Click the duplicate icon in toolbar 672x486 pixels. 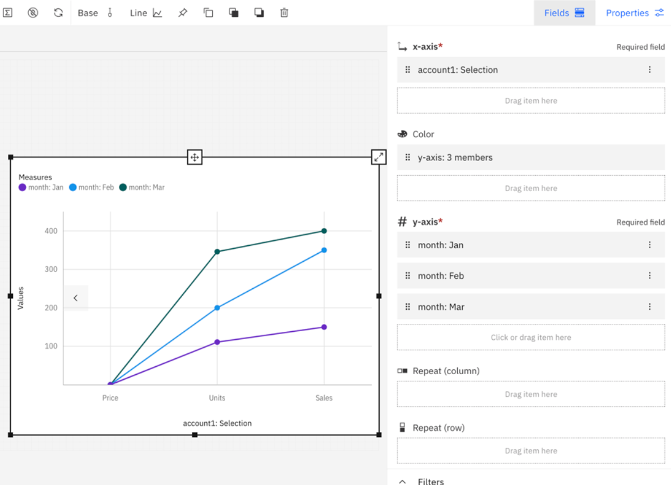point(208,13)
